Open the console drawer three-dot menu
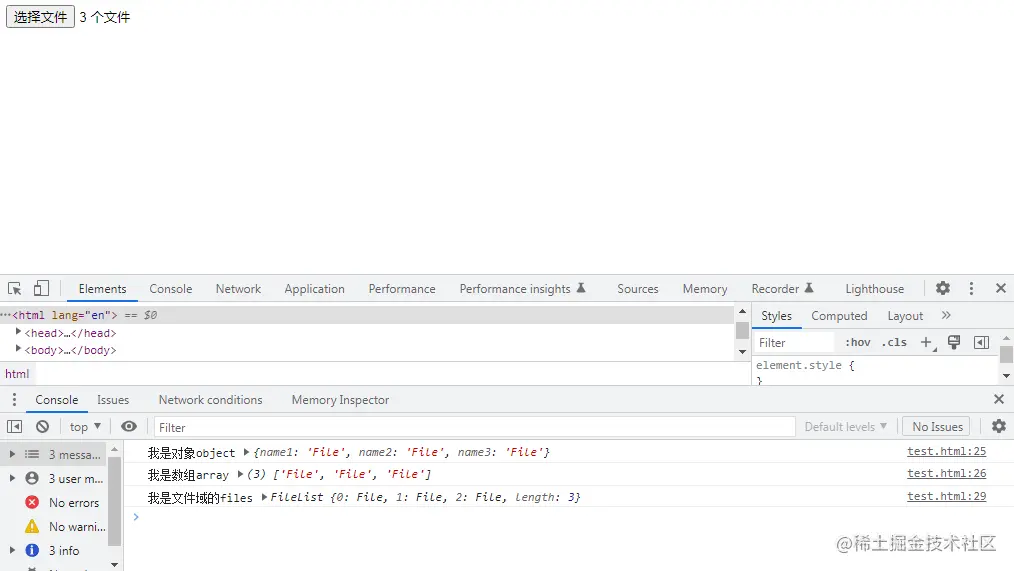The width and height of the screenshot is (1014, 571). point(14,400)
